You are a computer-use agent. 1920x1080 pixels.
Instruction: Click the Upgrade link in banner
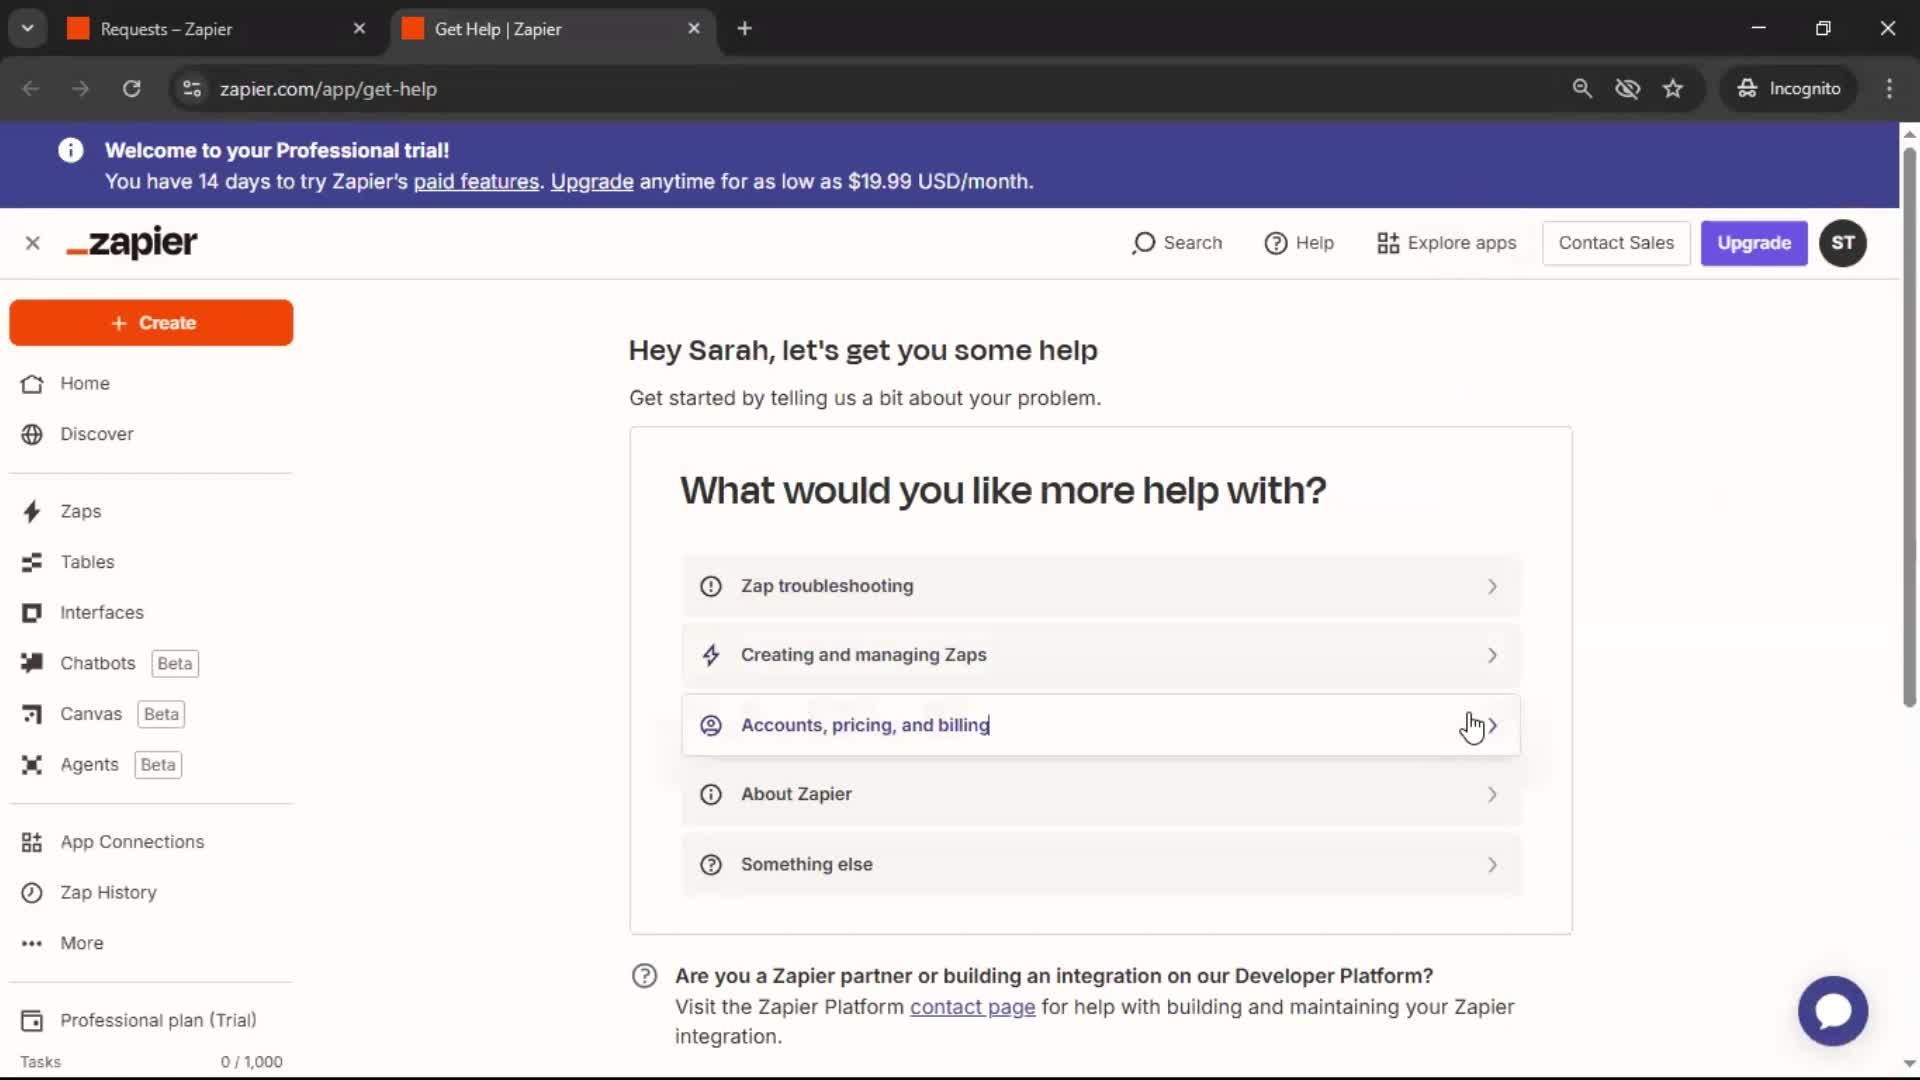[x=591, y=182]
